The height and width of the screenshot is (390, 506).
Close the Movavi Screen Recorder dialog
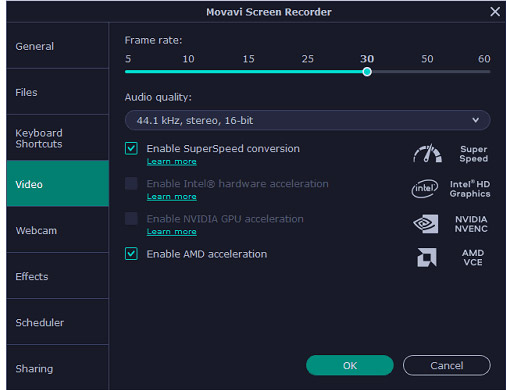pyautogui.click(x=495, y=12)
